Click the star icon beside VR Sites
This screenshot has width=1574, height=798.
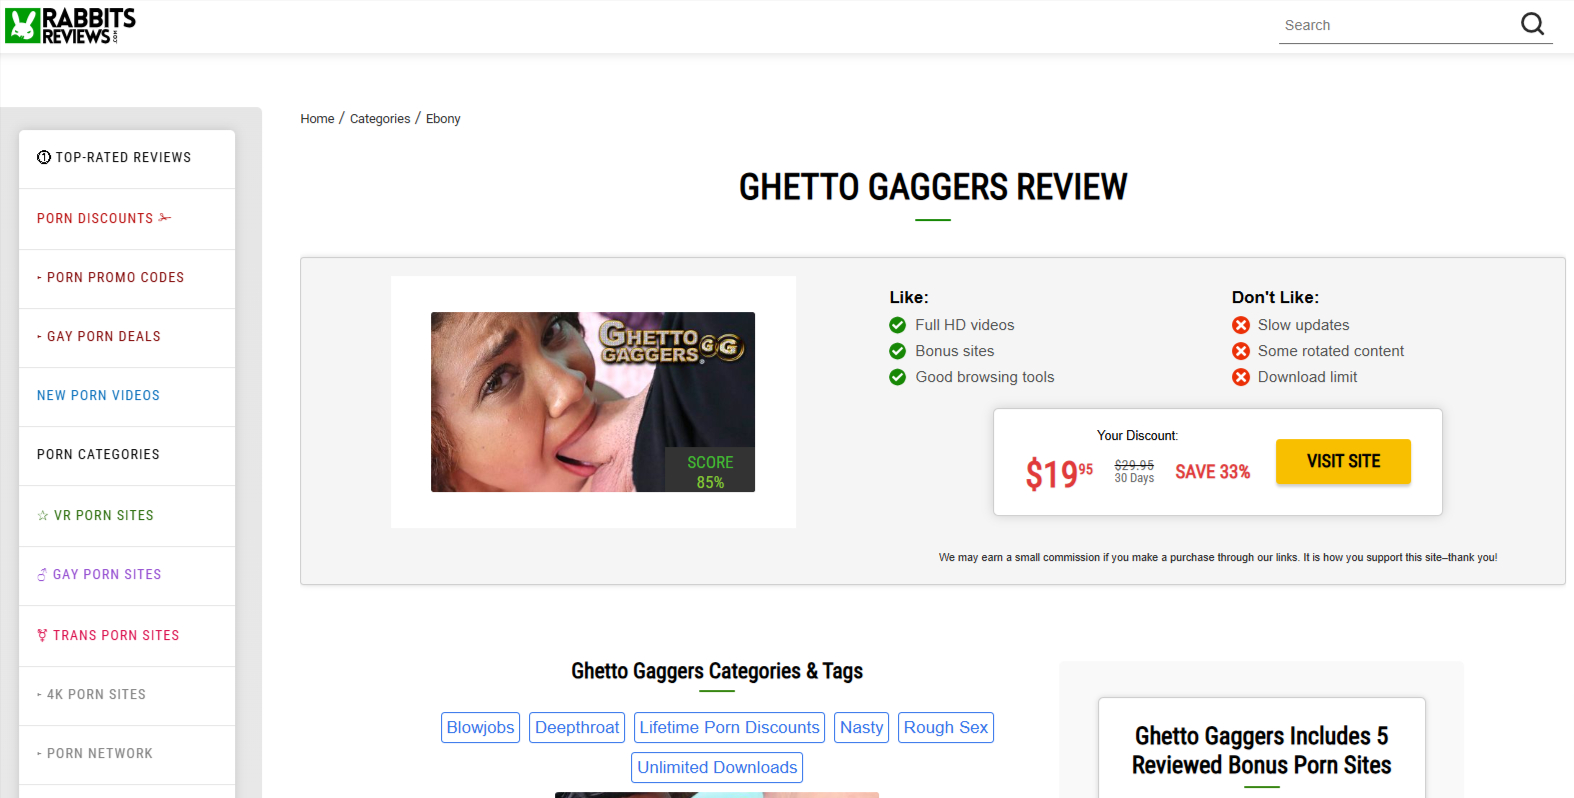click(x=43, y=516)
